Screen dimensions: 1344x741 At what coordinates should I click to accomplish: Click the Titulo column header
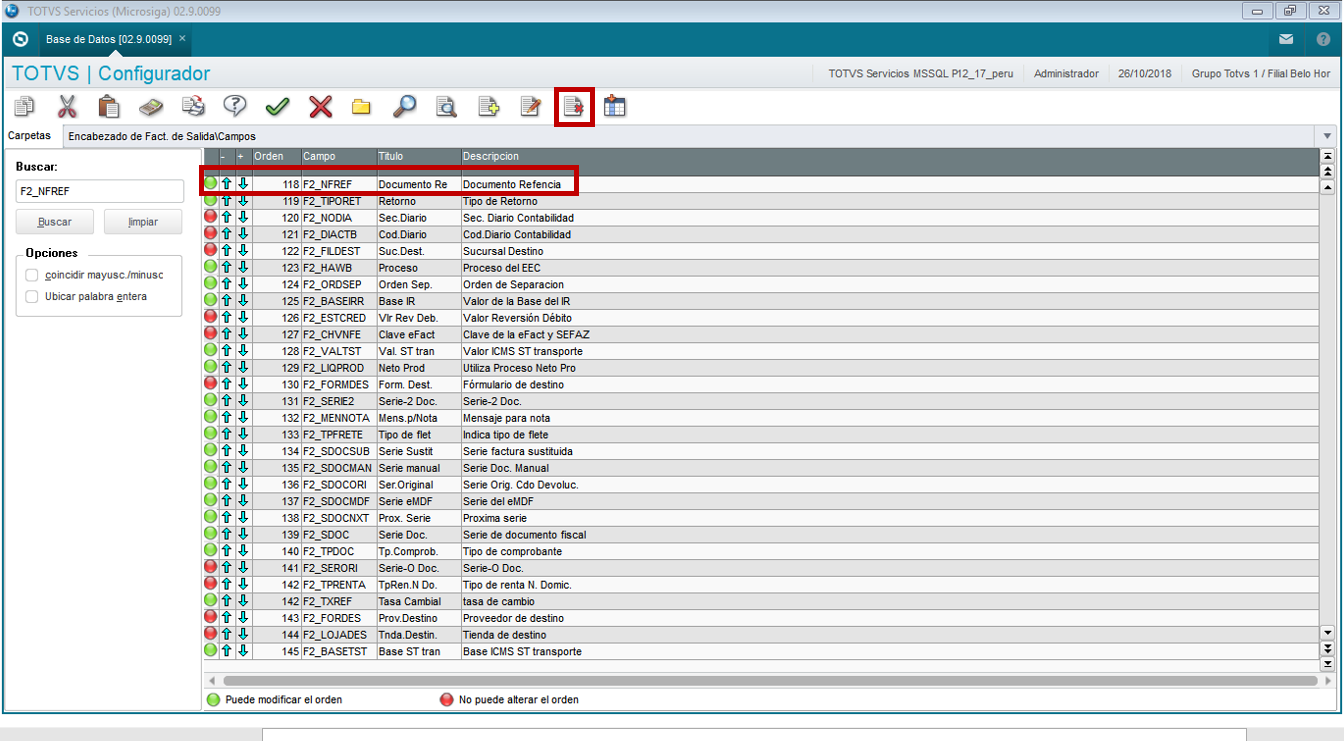(418, 157)
